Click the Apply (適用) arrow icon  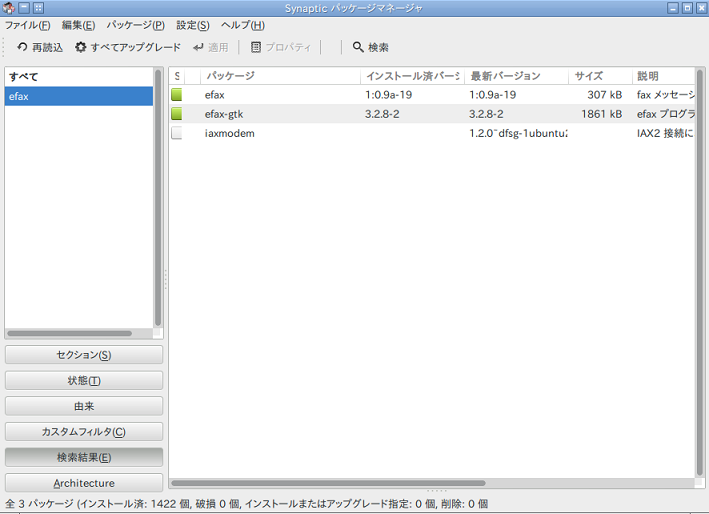(198, 47)
